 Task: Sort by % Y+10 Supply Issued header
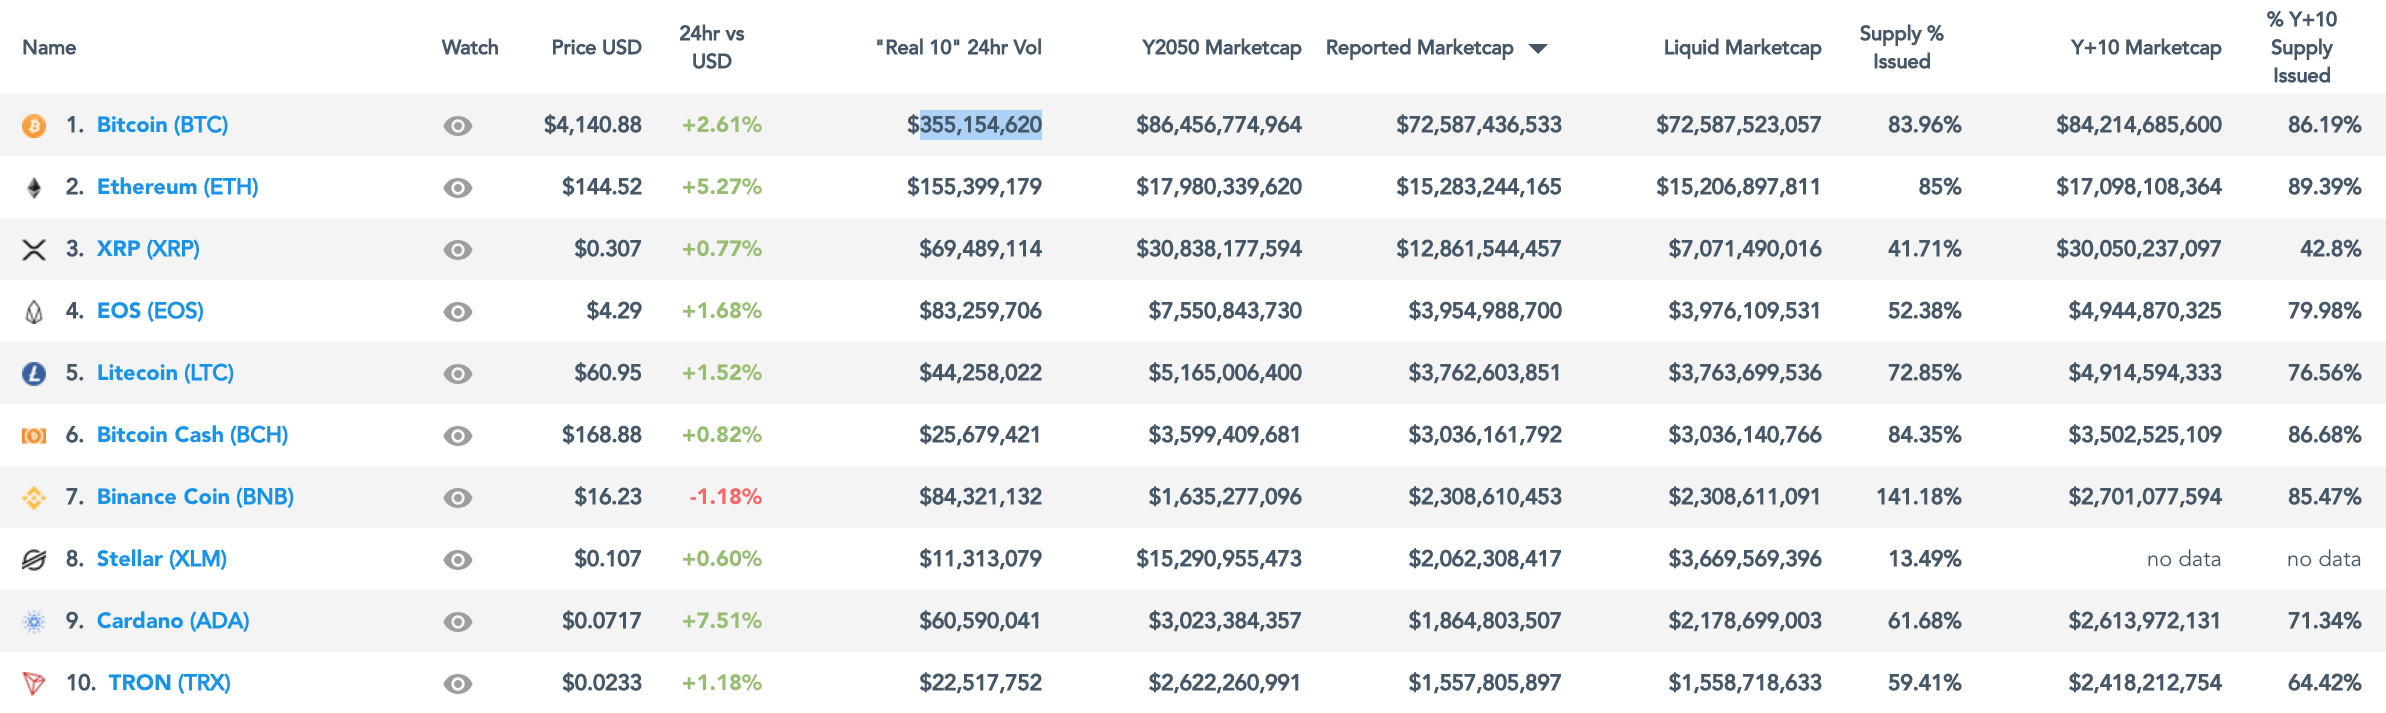point(2301,47)
